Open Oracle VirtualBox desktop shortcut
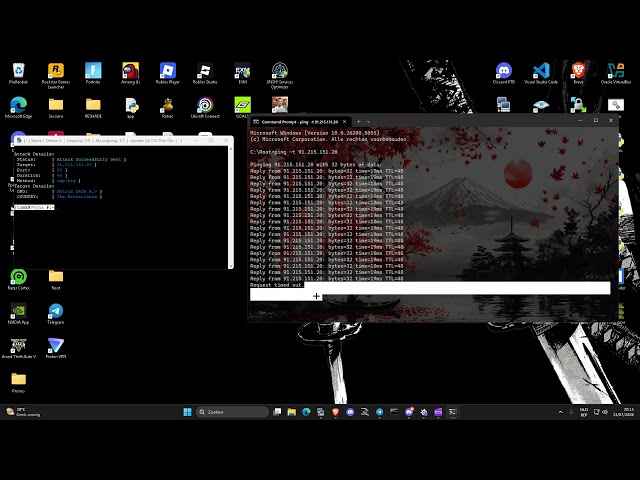The height and width of the screenshot is (480, 640). 616,73
